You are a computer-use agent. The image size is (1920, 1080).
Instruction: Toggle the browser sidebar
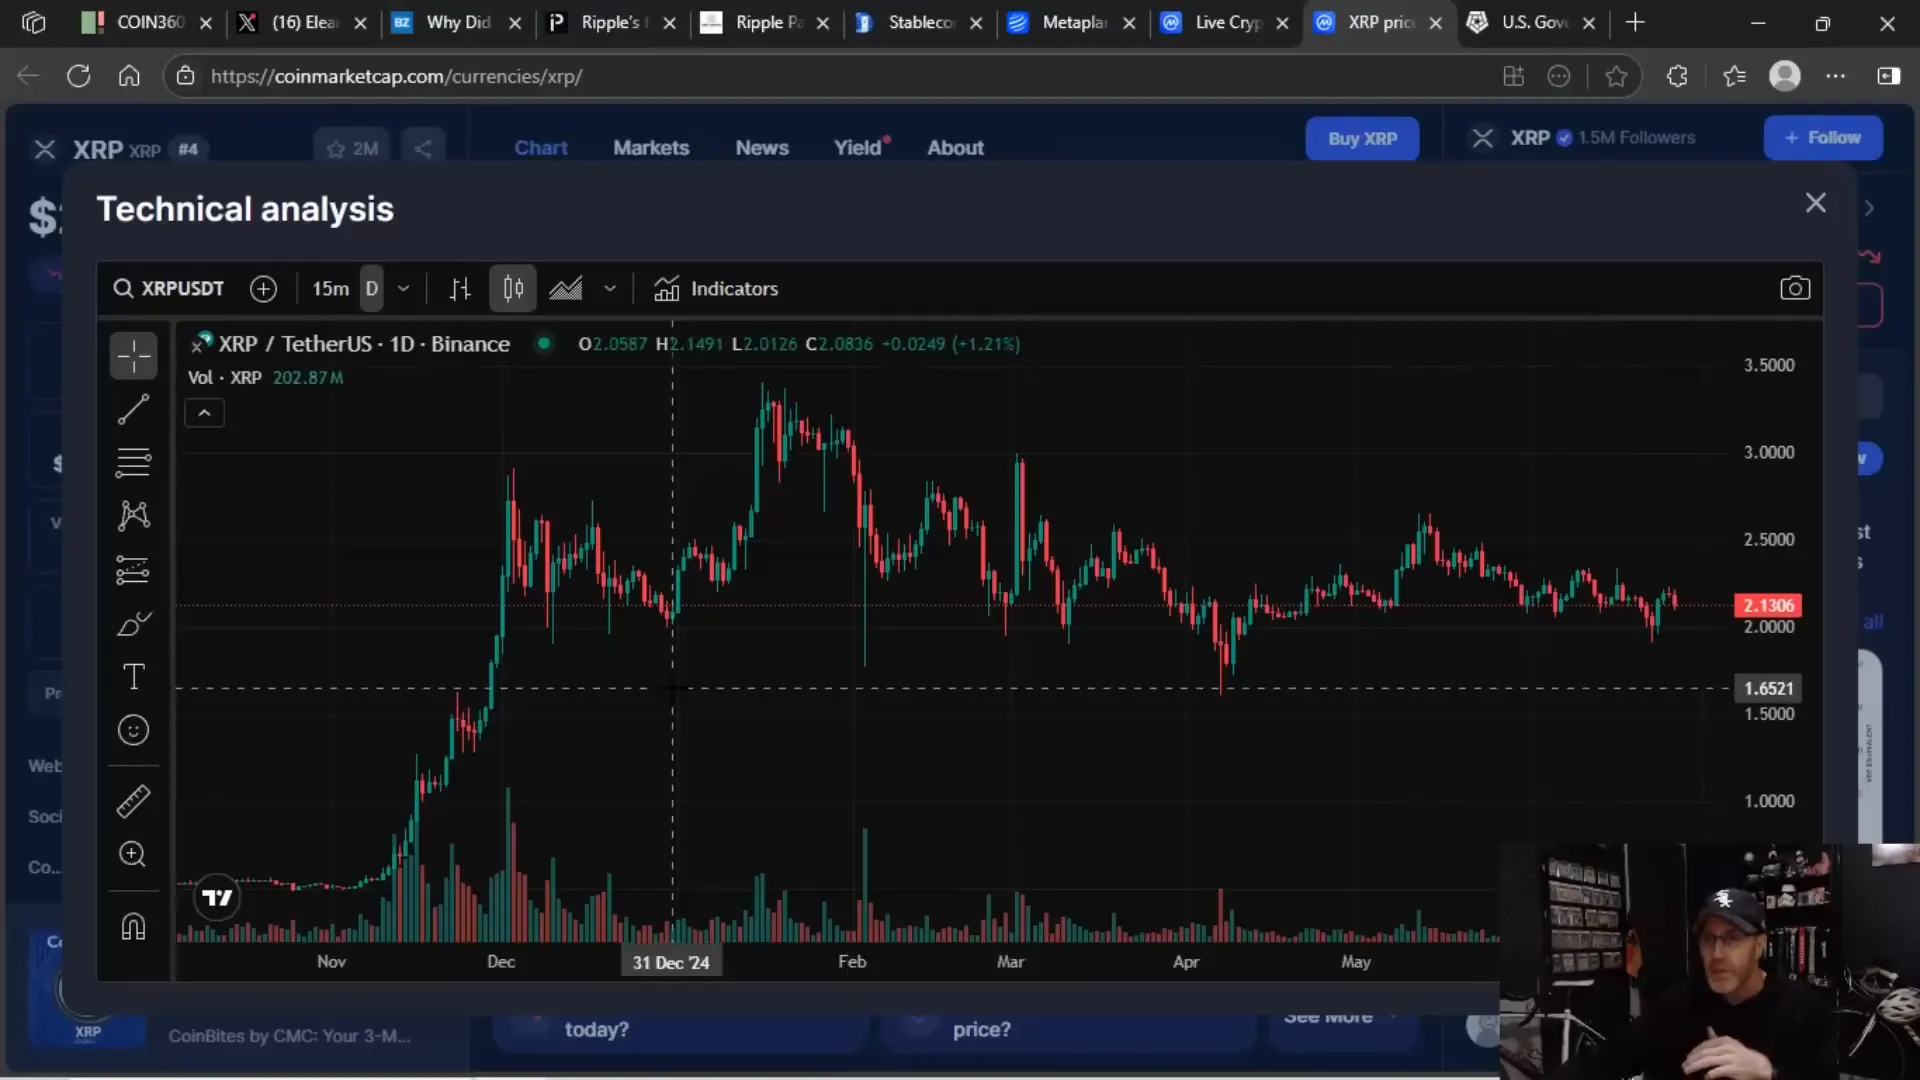click(1889, 76)
